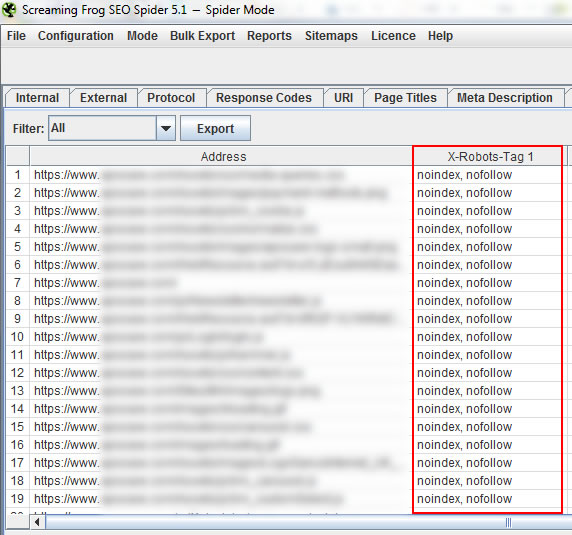The height and width of the screenshot is (535, 572).
Task: Select the address cell in row 14
Action: (x=221, y=409)
